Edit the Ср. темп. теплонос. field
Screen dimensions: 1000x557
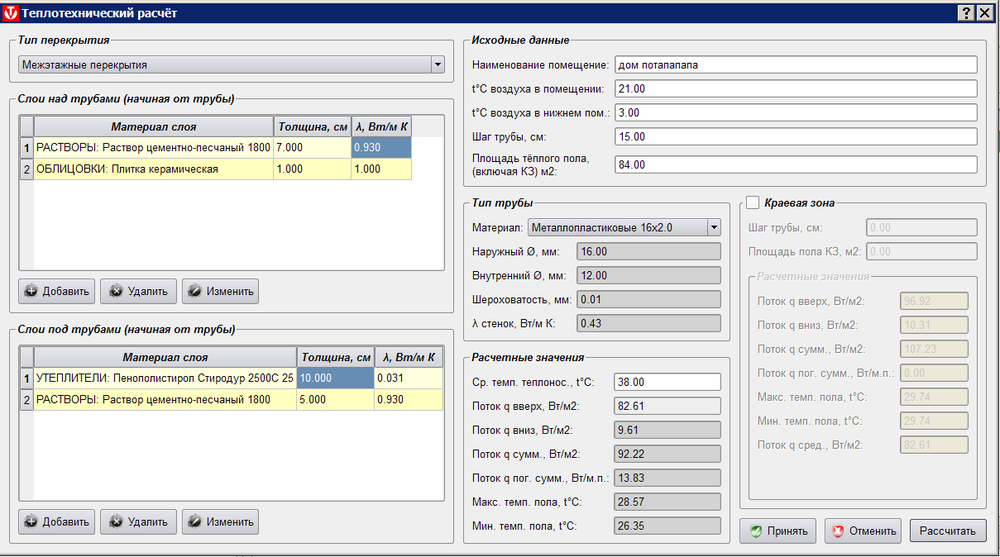pyautogui.click(x=667, y=382)
